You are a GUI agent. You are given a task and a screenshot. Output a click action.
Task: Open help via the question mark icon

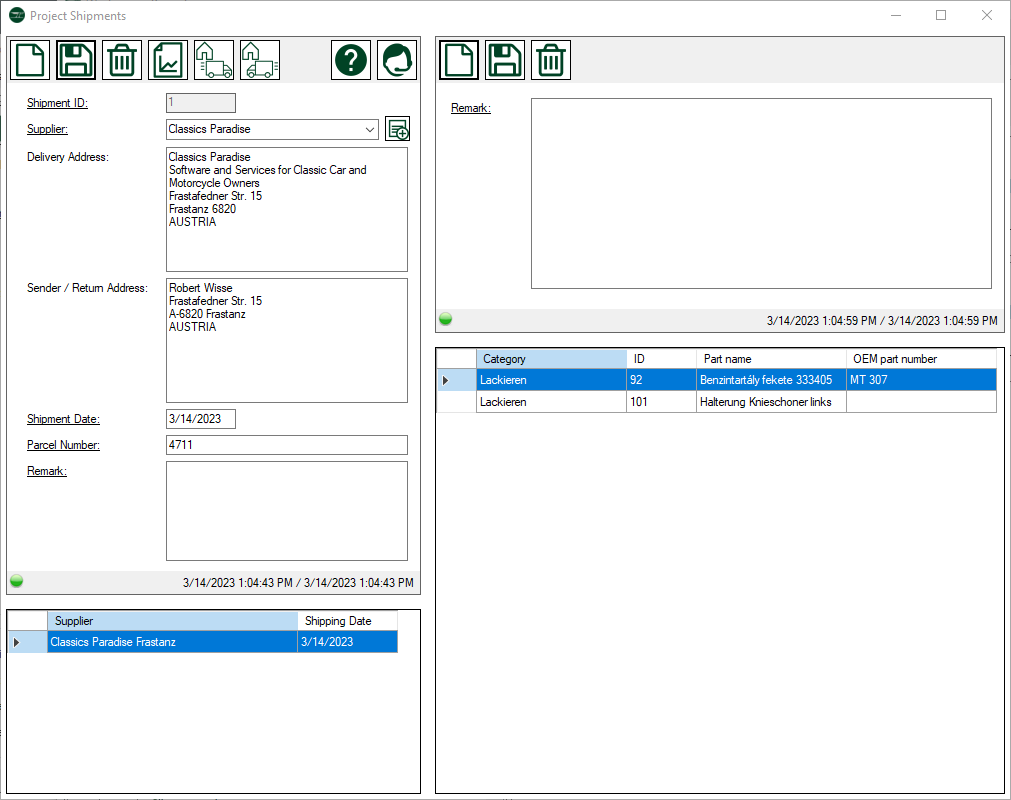point(351,60)
